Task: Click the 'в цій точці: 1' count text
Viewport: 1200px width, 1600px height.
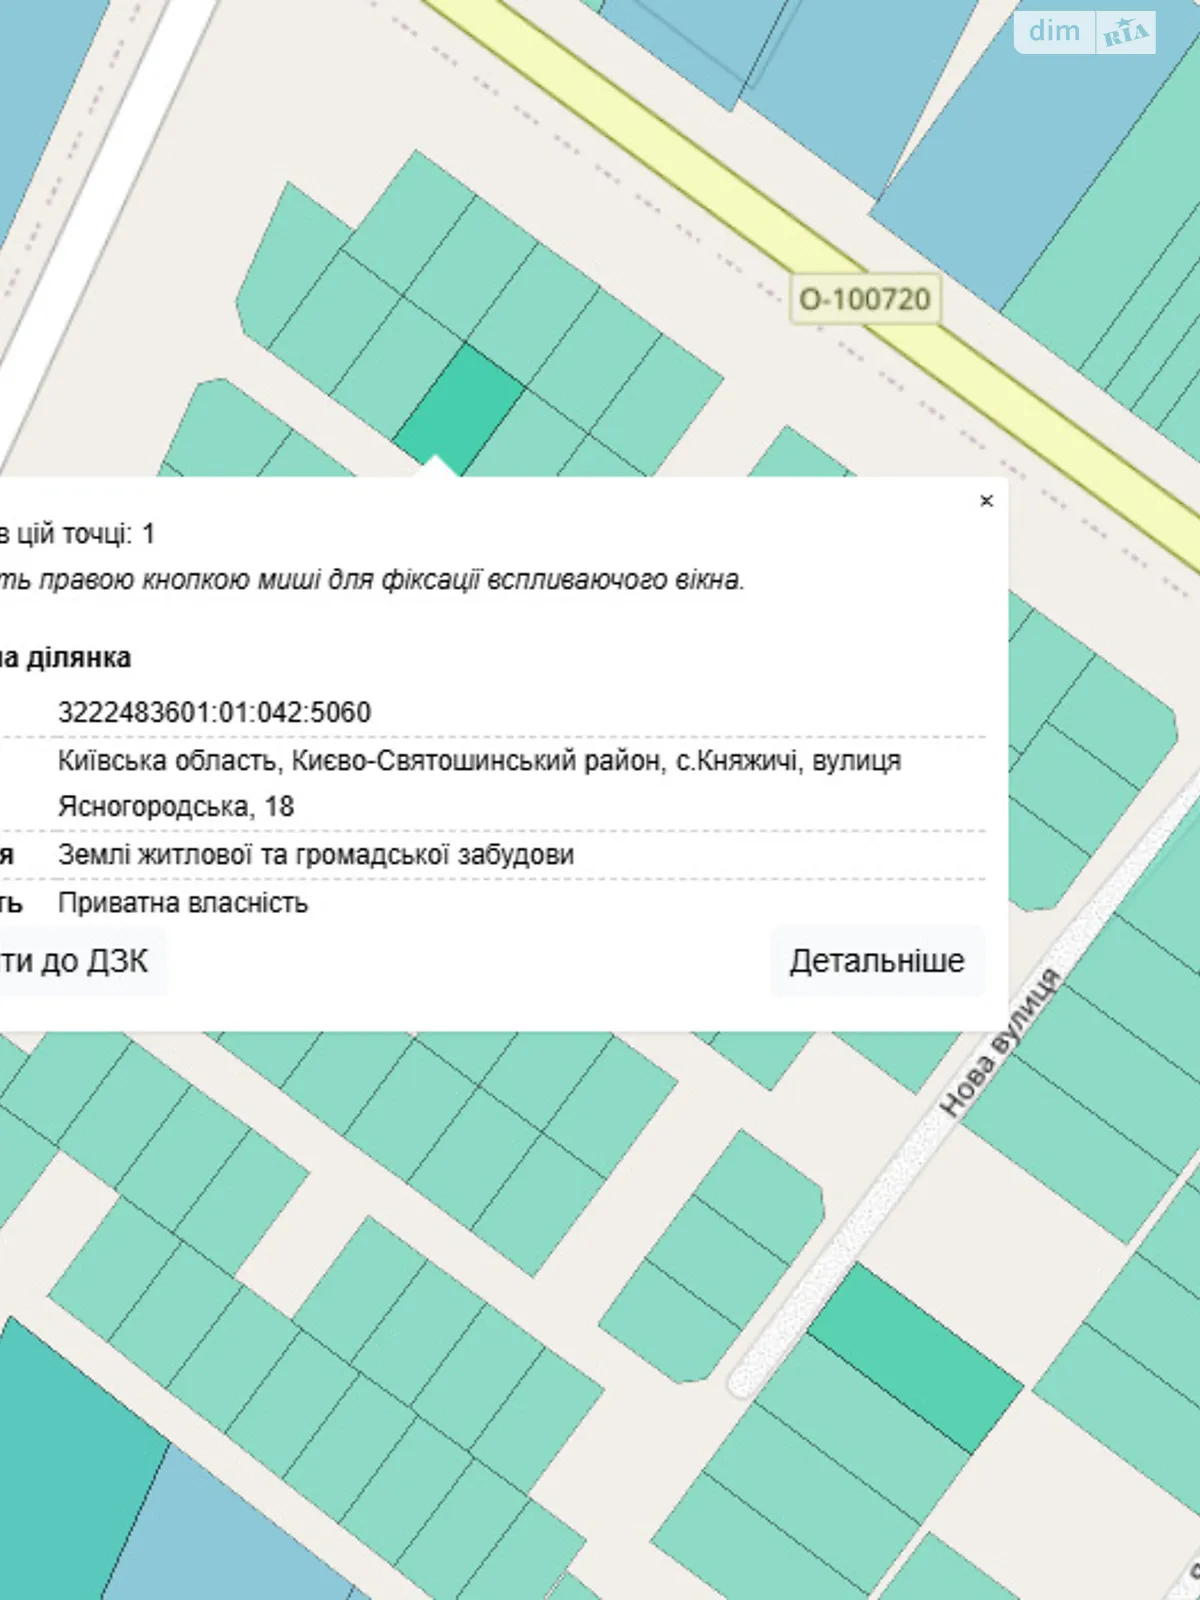Action: (x=78, y=534)
